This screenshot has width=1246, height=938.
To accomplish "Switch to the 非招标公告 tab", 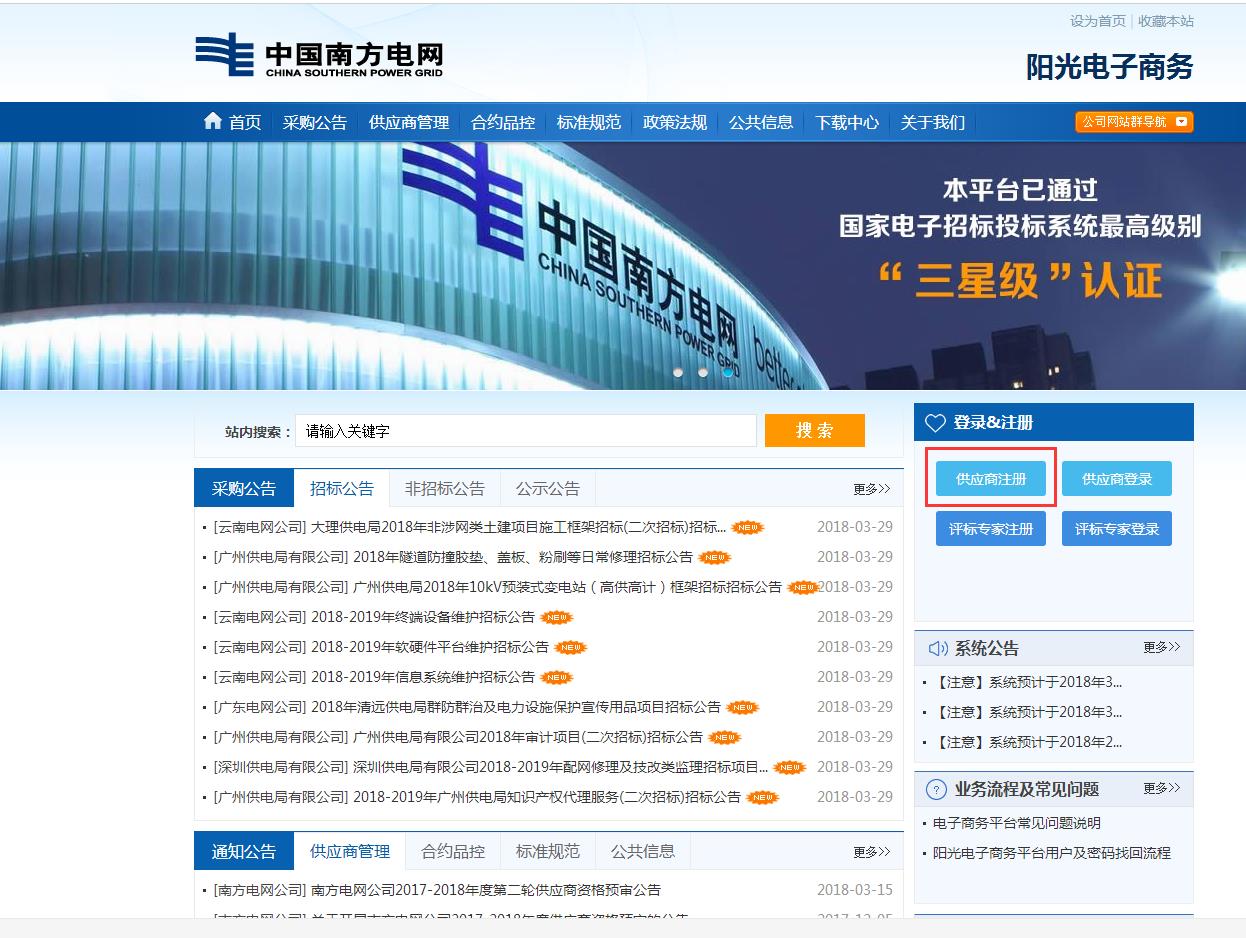I will pos(445,489).
